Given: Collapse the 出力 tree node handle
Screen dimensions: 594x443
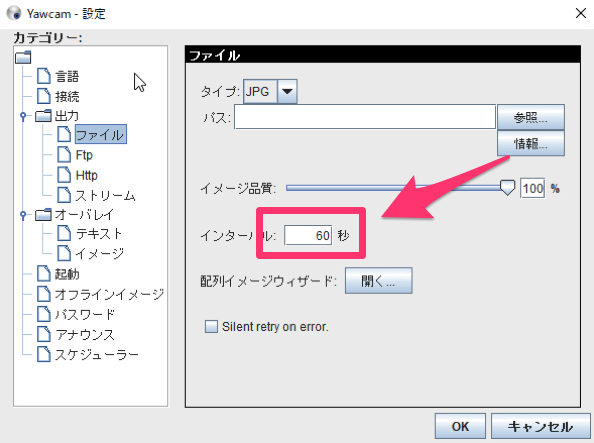Looking at the screenshot, I should pos(23,116).
